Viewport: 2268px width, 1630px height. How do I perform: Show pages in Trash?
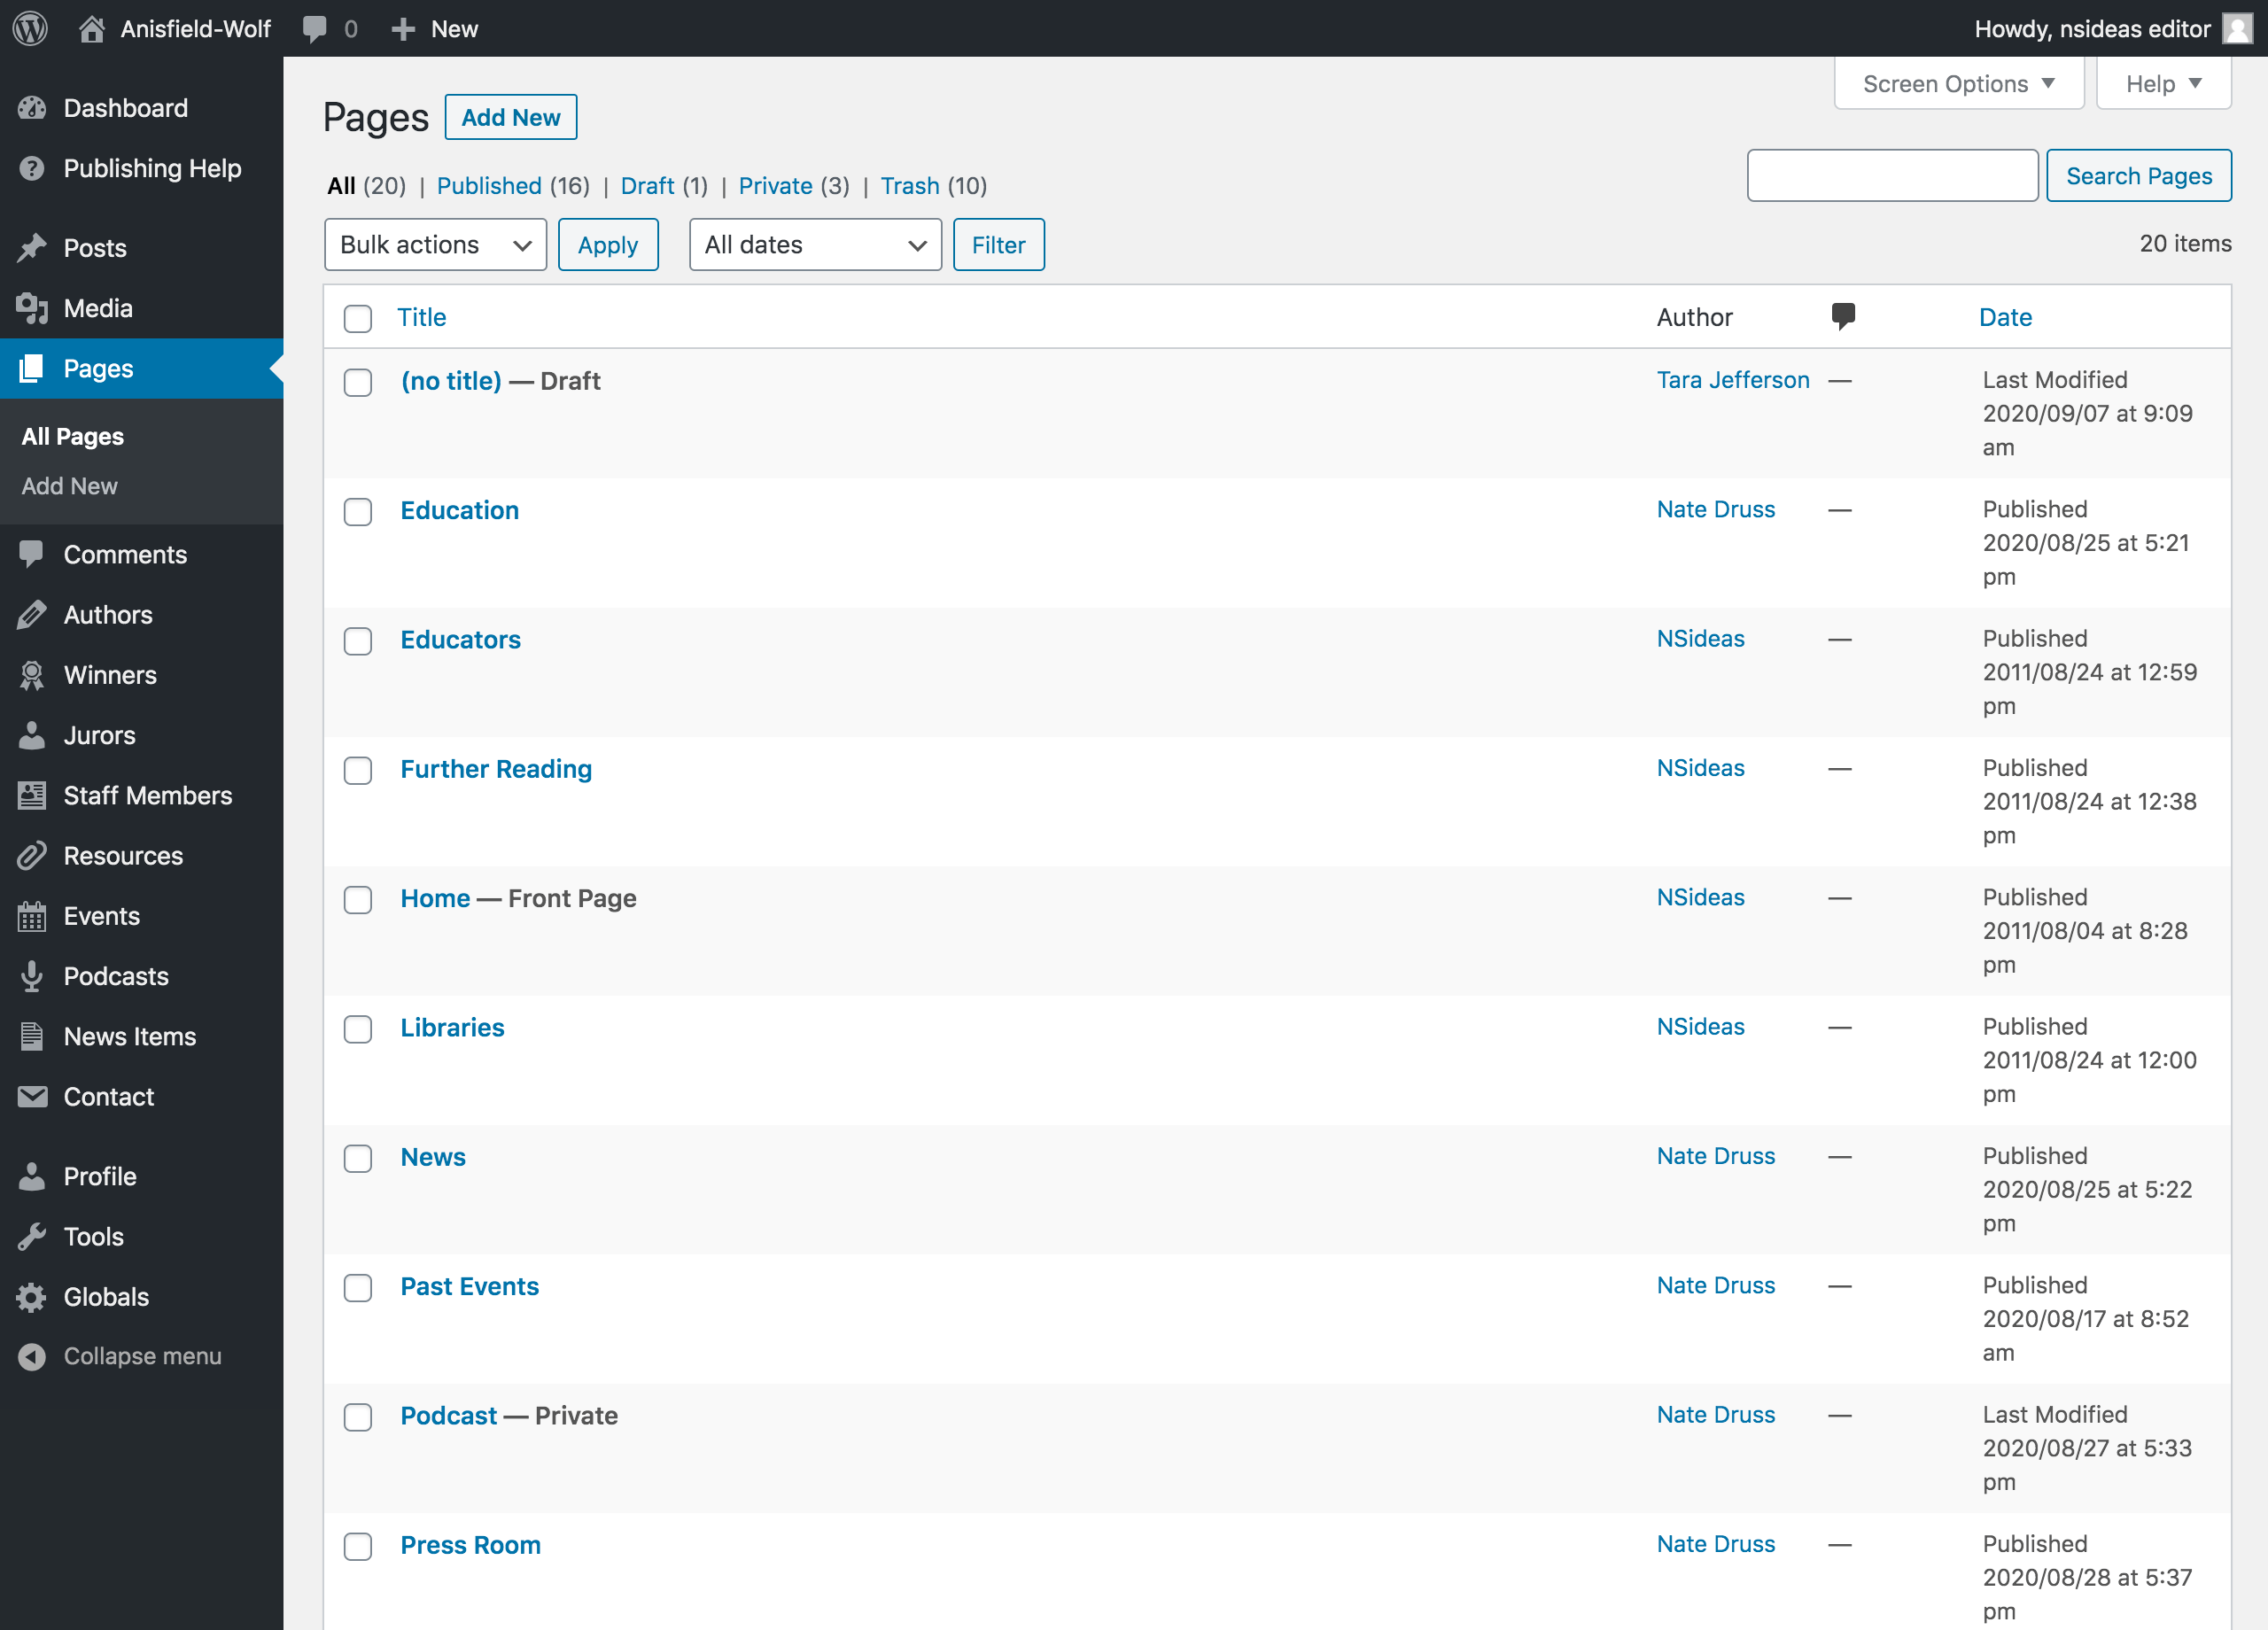click(910, 185)
